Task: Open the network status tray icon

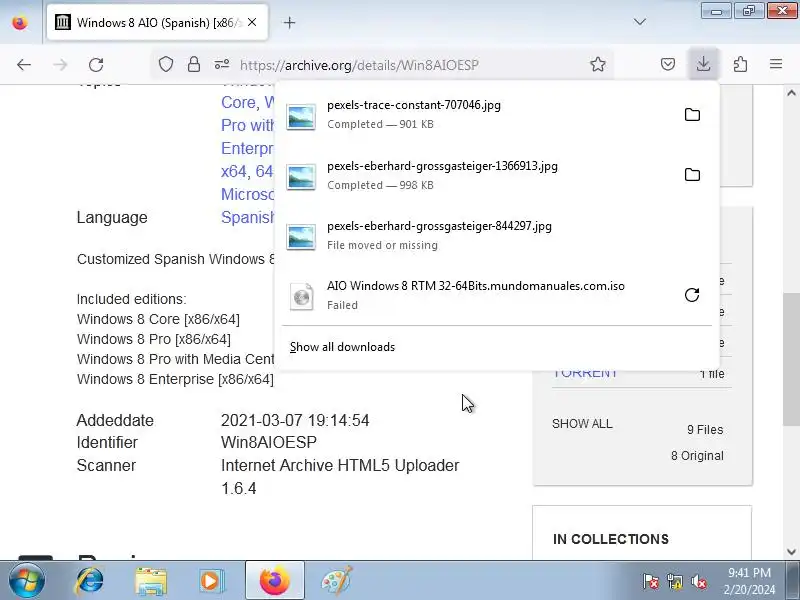Action: click(x=674, y=581)
